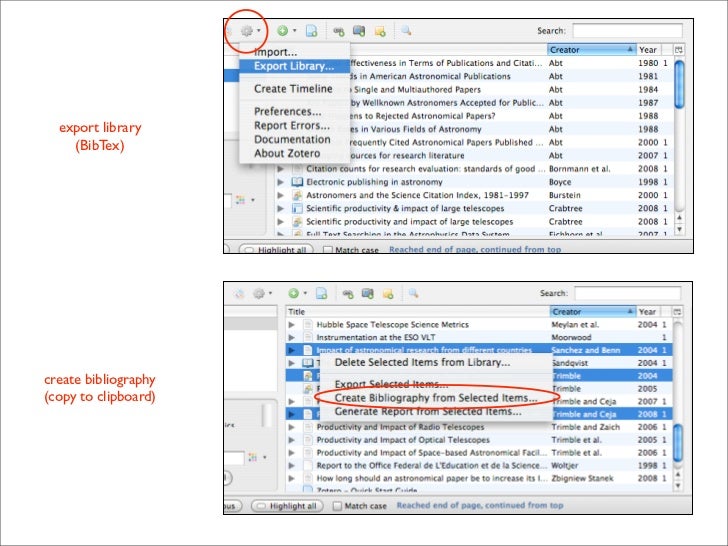Screen dimensions: 728x546
Task: Click creator cell Bornmann et al.
Action: point(579,169)
